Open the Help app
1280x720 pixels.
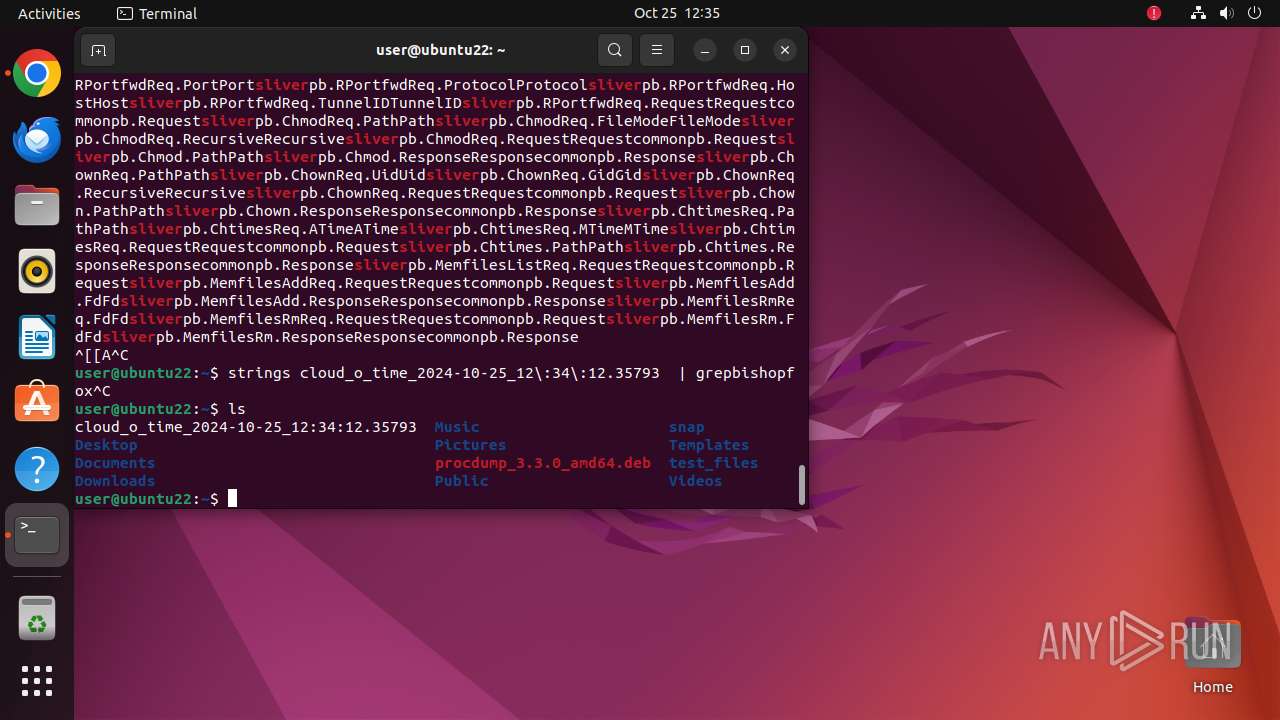(37, 469)
